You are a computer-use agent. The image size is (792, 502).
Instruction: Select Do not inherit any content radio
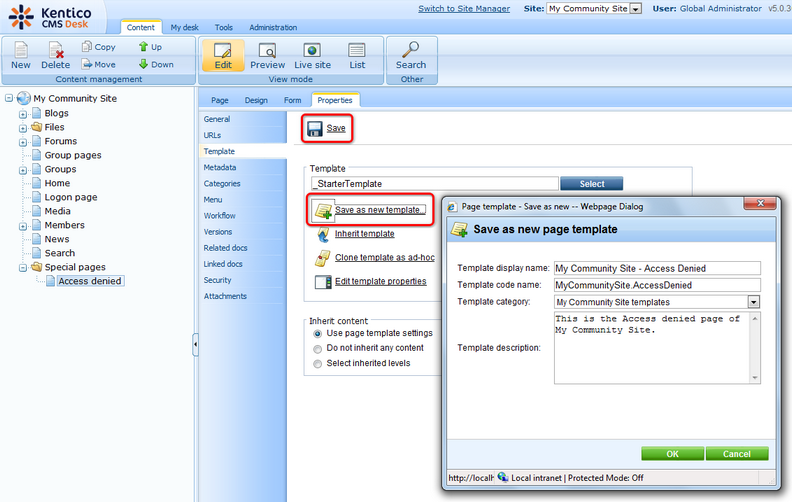(x=317, y=349)
